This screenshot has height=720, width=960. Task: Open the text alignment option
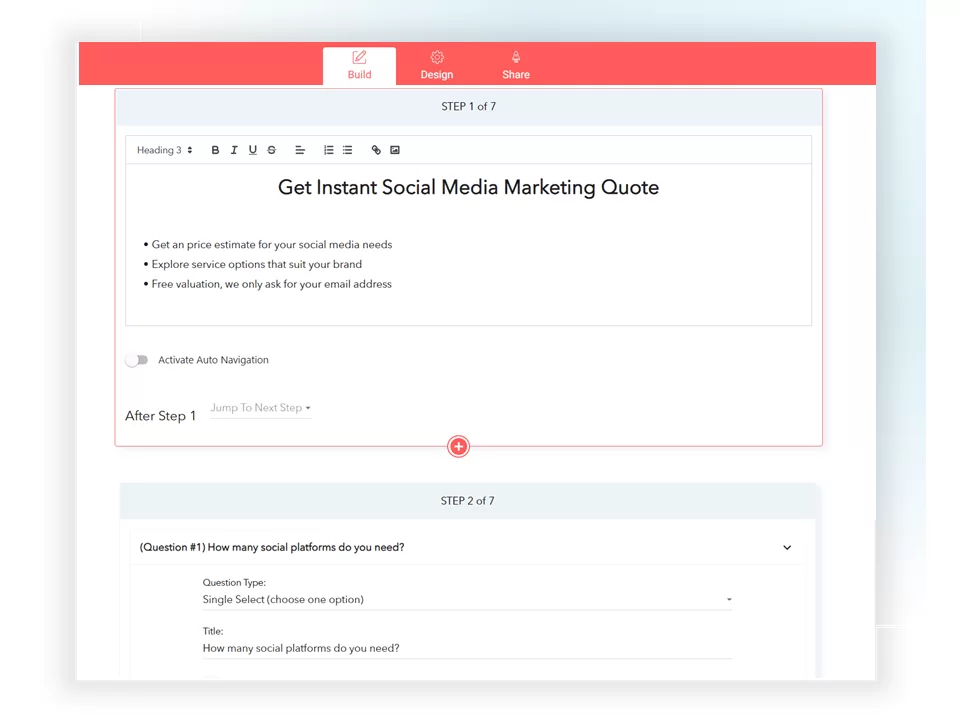click(x=299, y=150)
